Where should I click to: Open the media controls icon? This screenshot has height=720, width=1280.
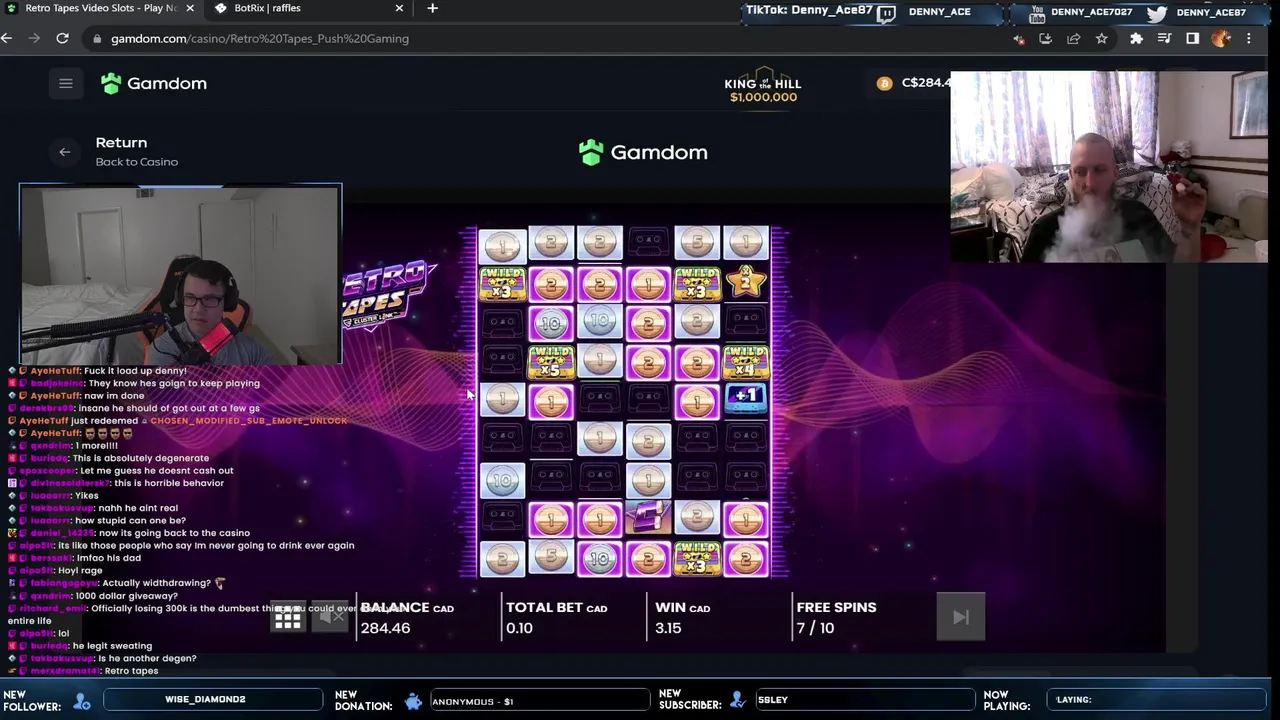tap(1164, 38)
